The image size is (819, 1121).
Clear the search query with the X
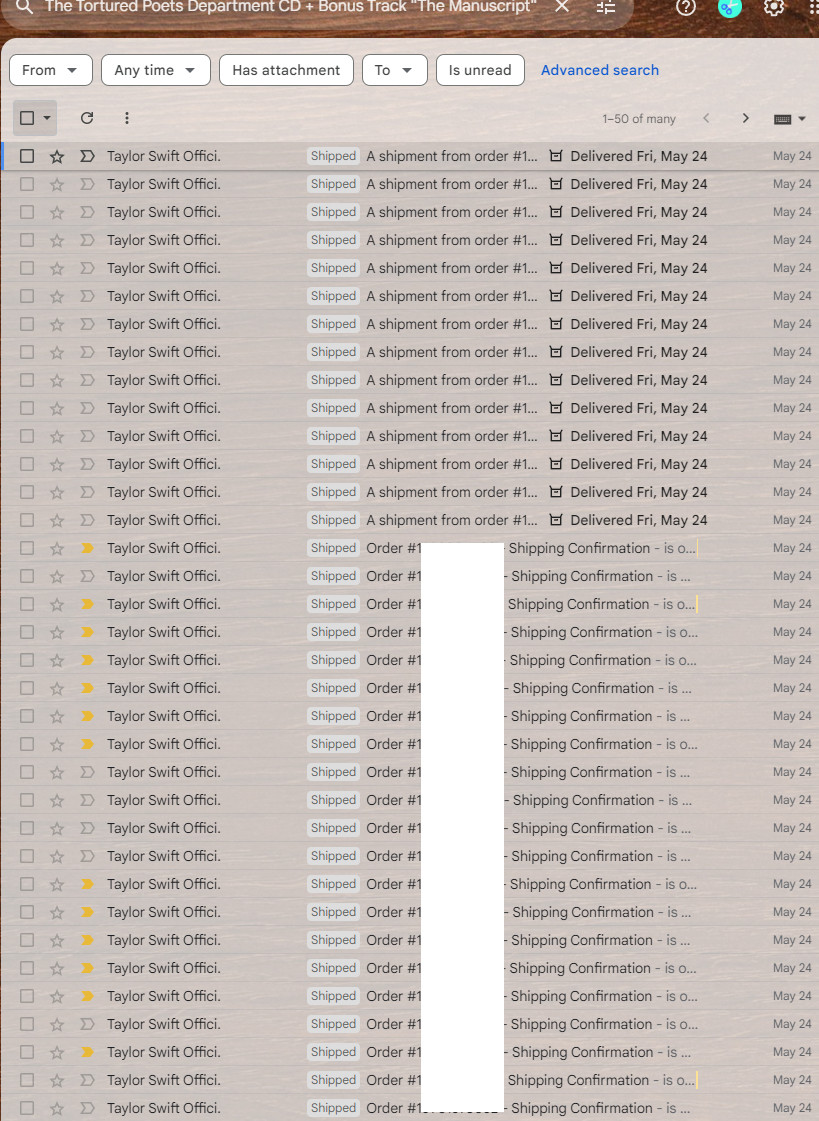pos(562,6)
